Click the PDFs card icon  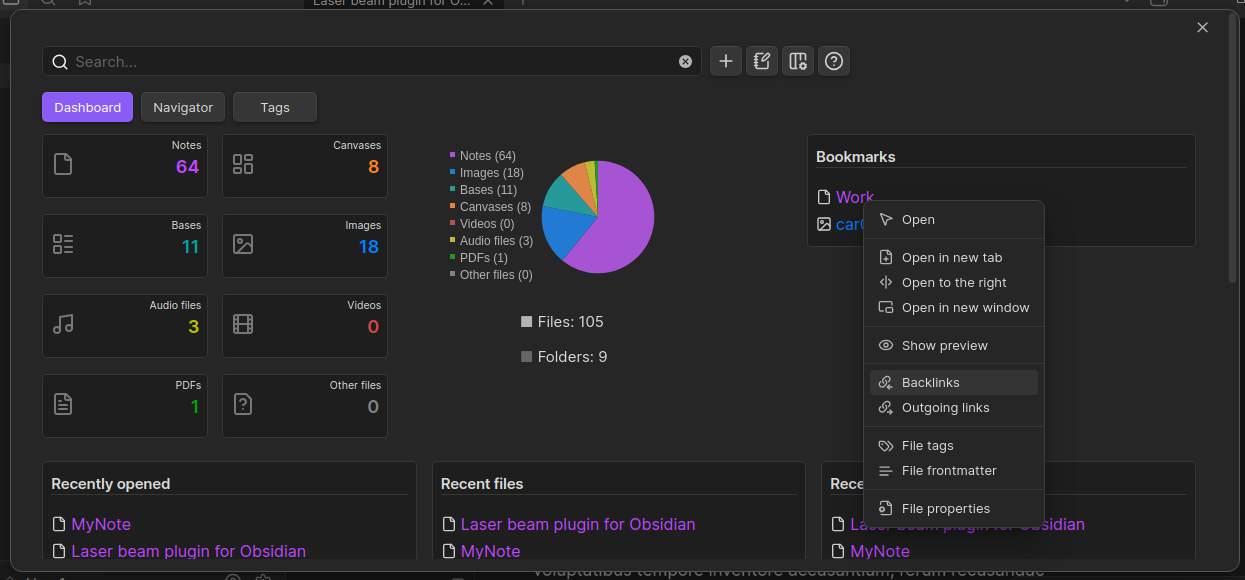tap(63, 404)
